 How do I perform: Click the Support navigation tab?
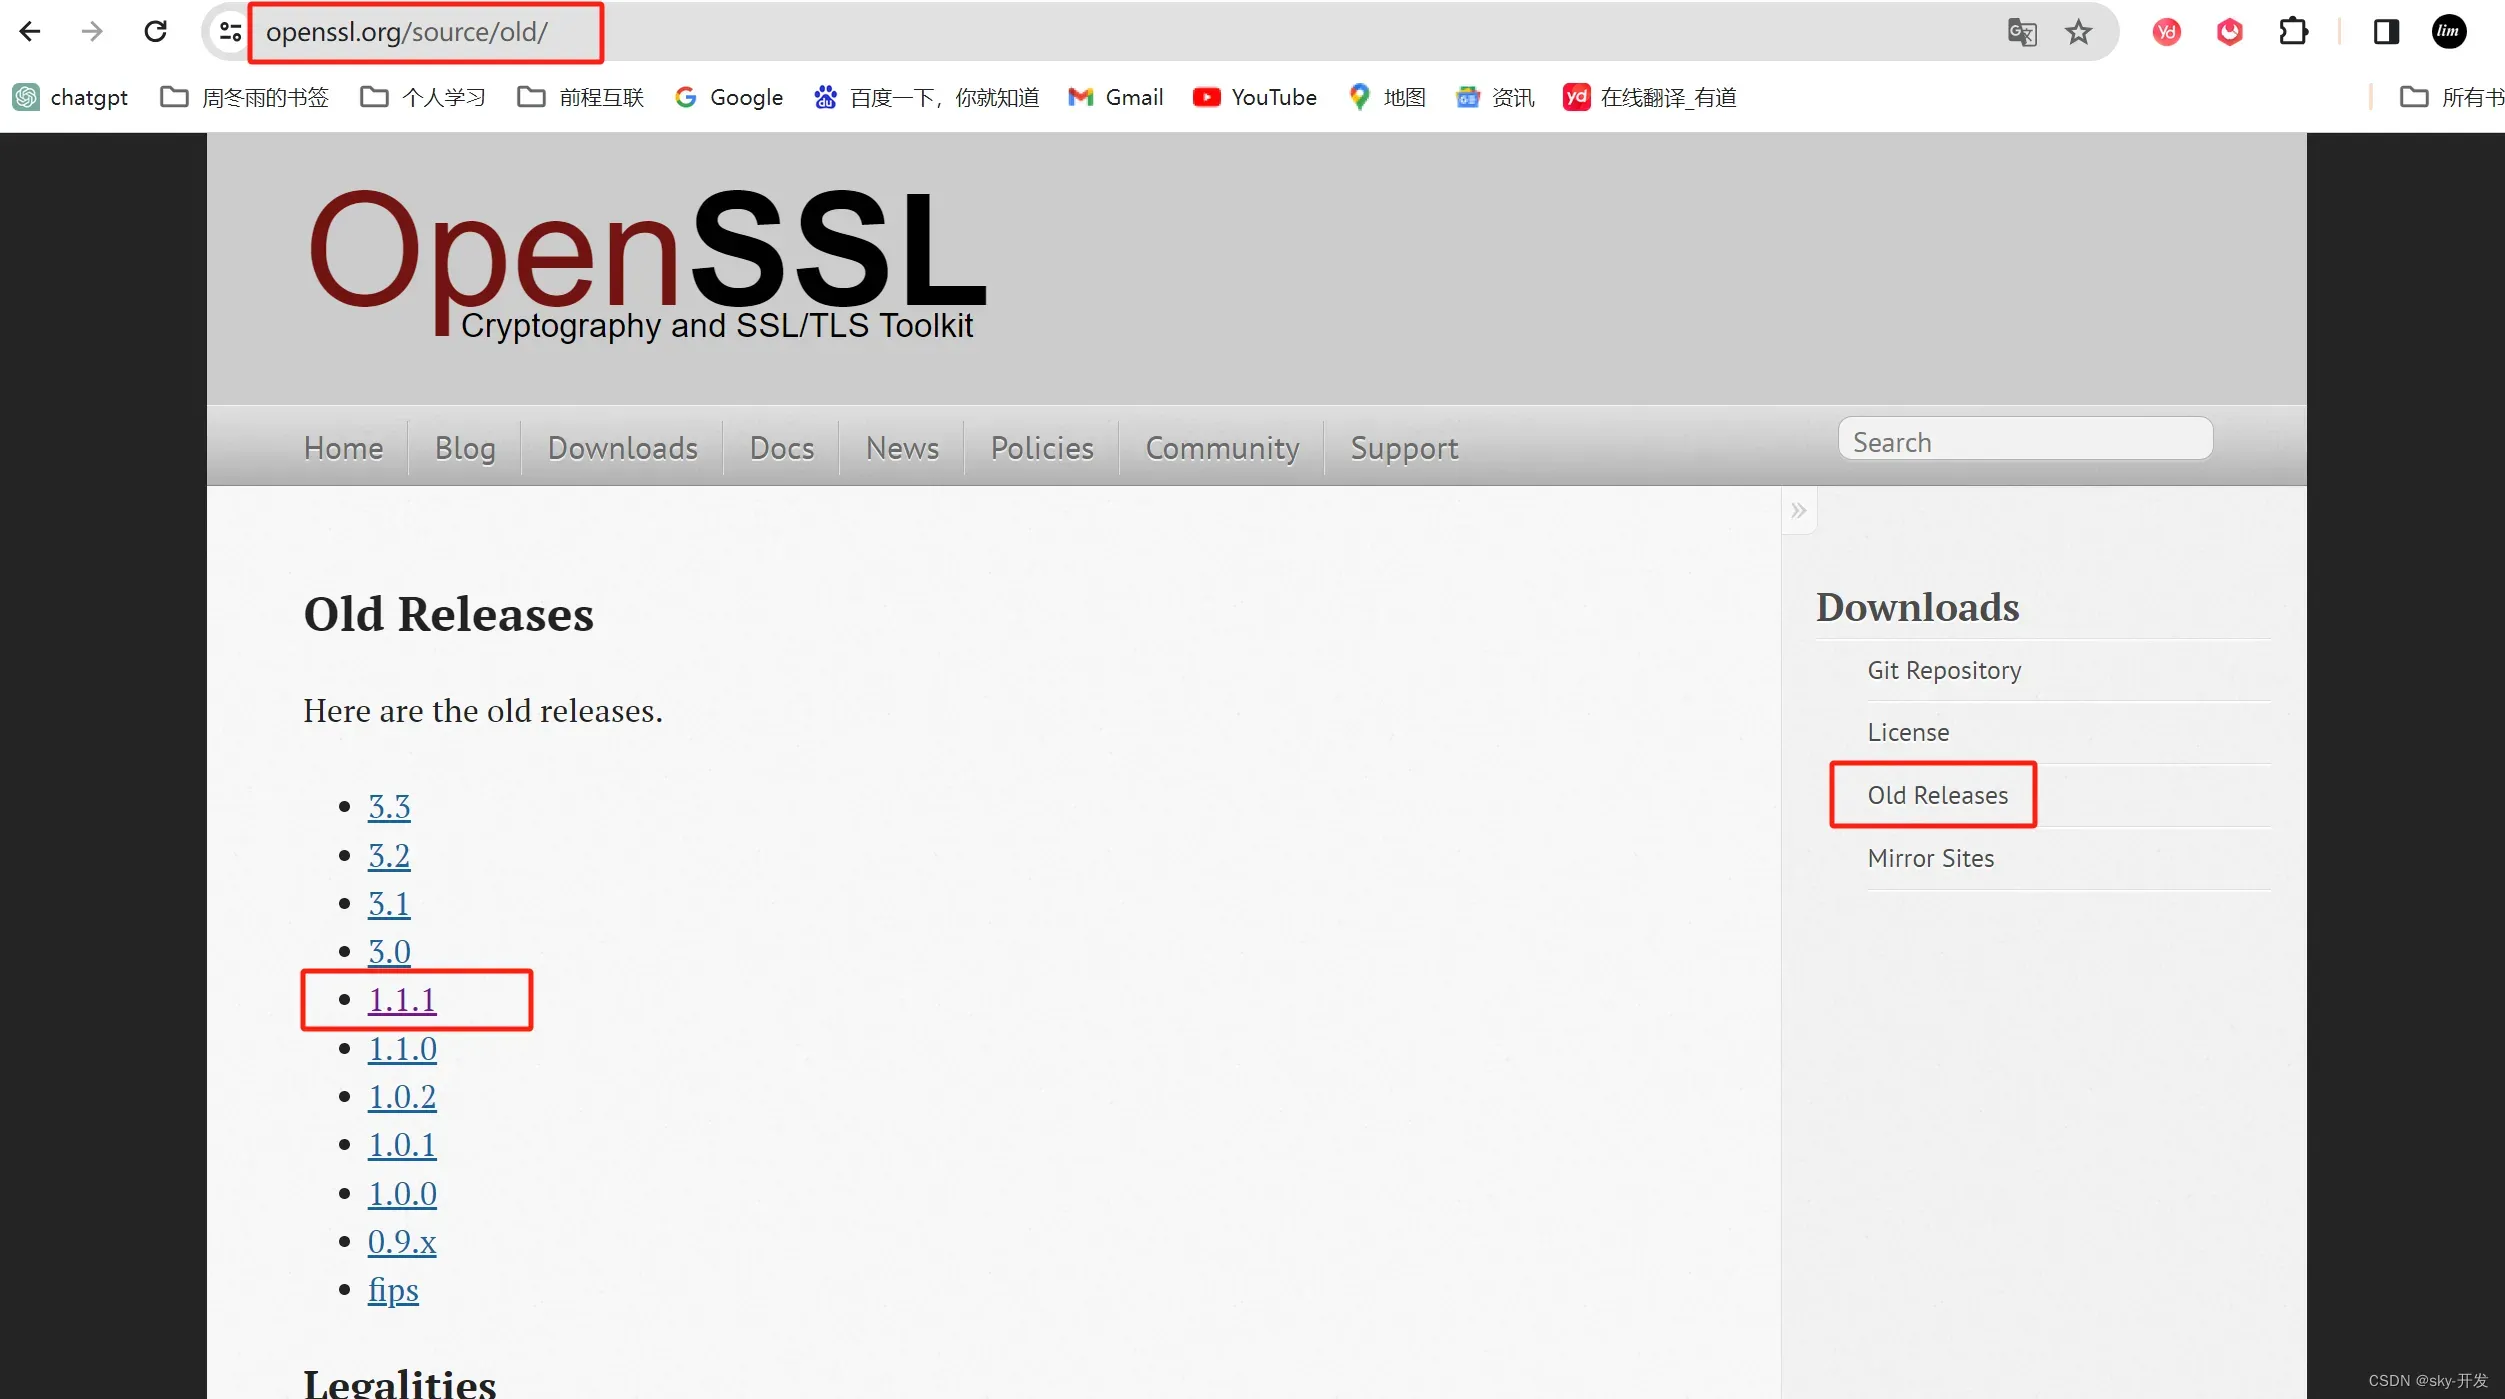click(x=1404, y=446)
